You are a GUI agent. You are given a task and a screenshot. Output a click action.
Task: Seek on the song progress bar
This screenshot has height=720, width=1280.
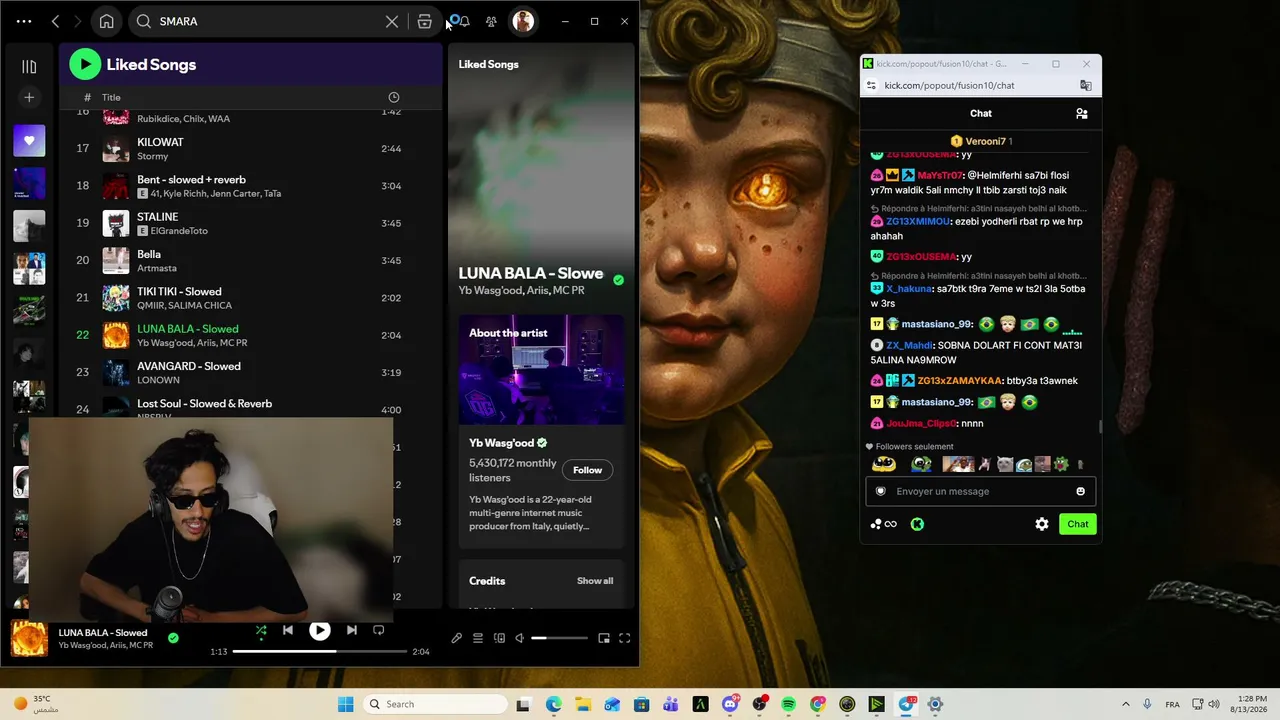[320, 651]
